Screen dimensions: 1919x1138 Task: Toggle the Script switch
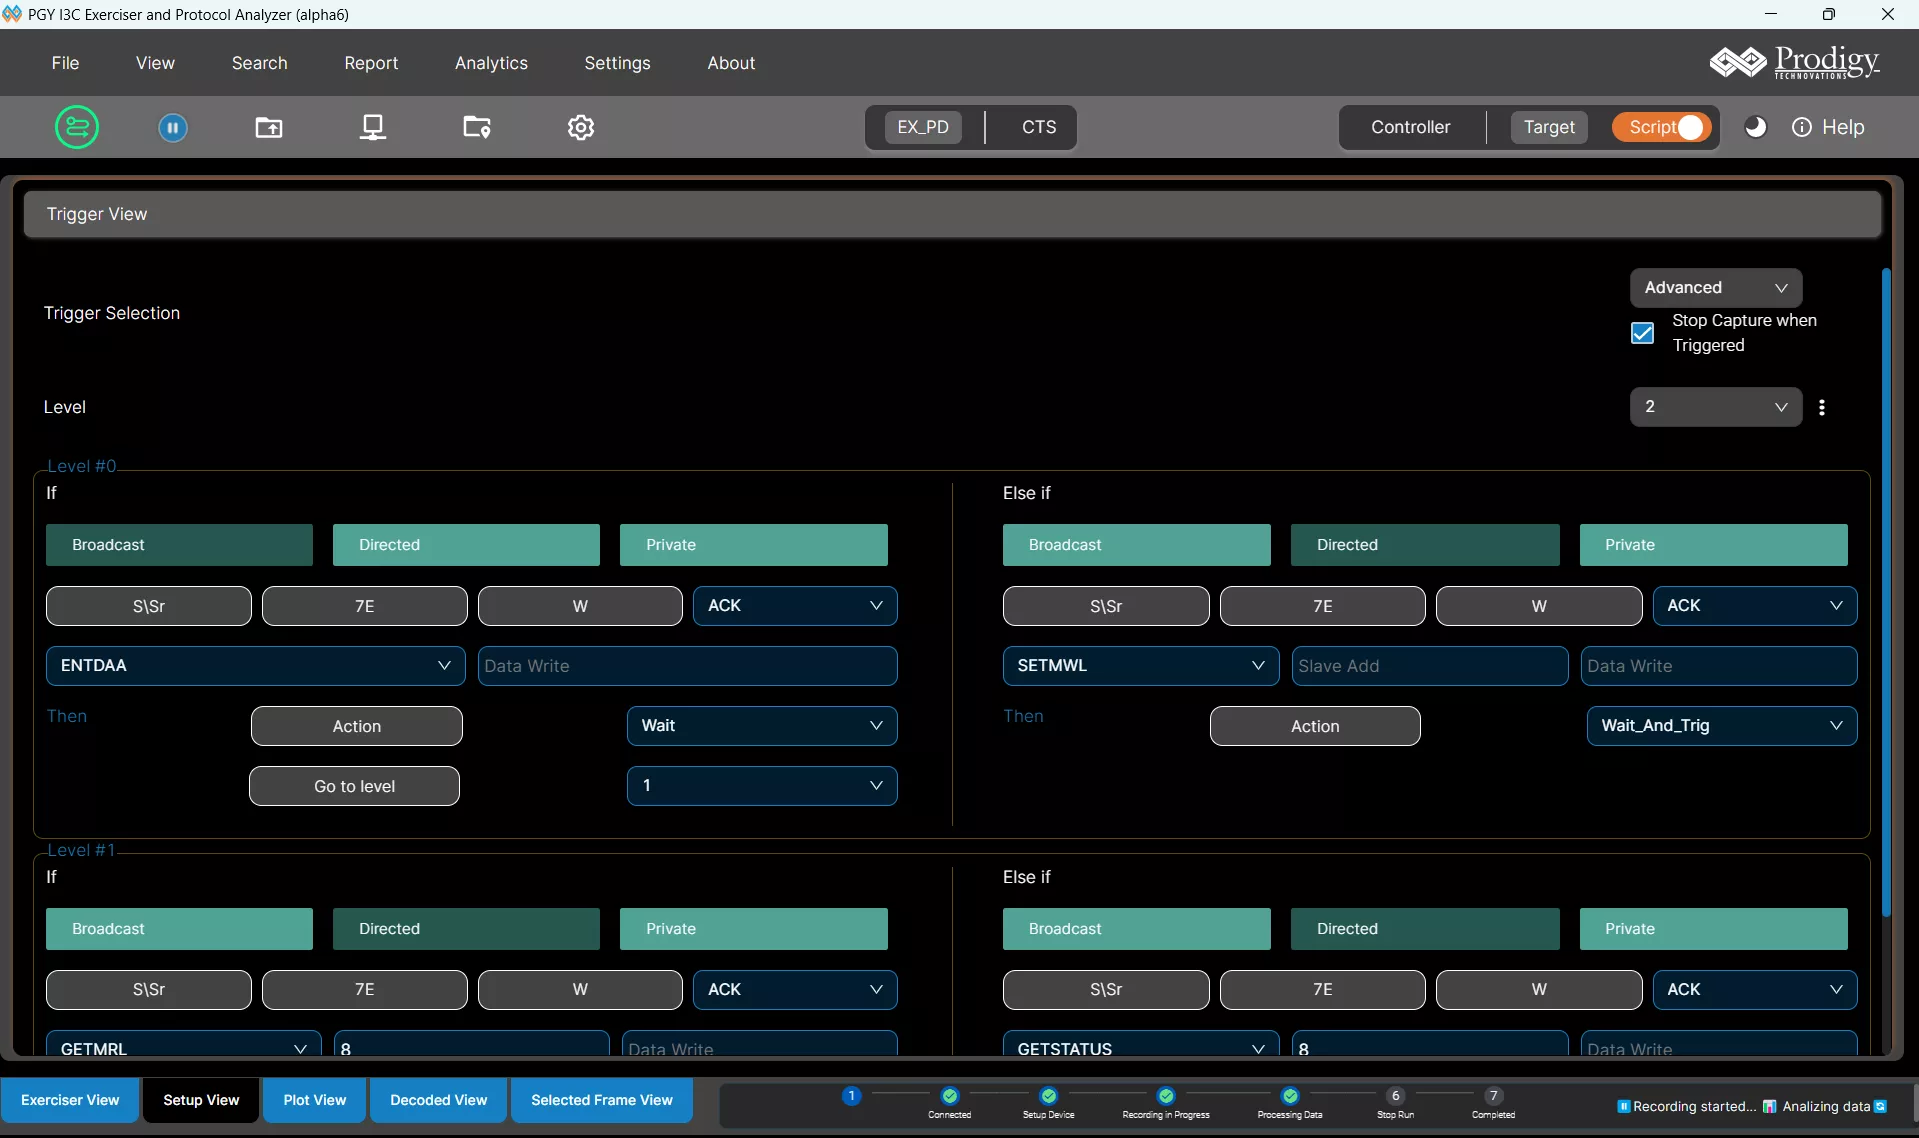tap(1662, 127)
